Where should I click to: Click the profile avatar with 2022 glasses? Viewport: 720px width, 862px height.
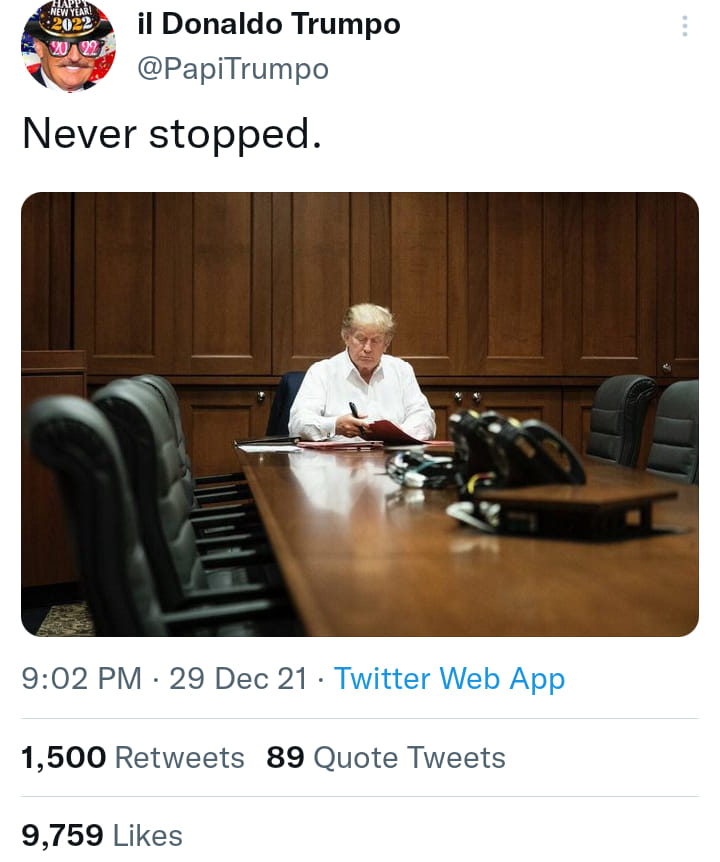pos(68,46)
